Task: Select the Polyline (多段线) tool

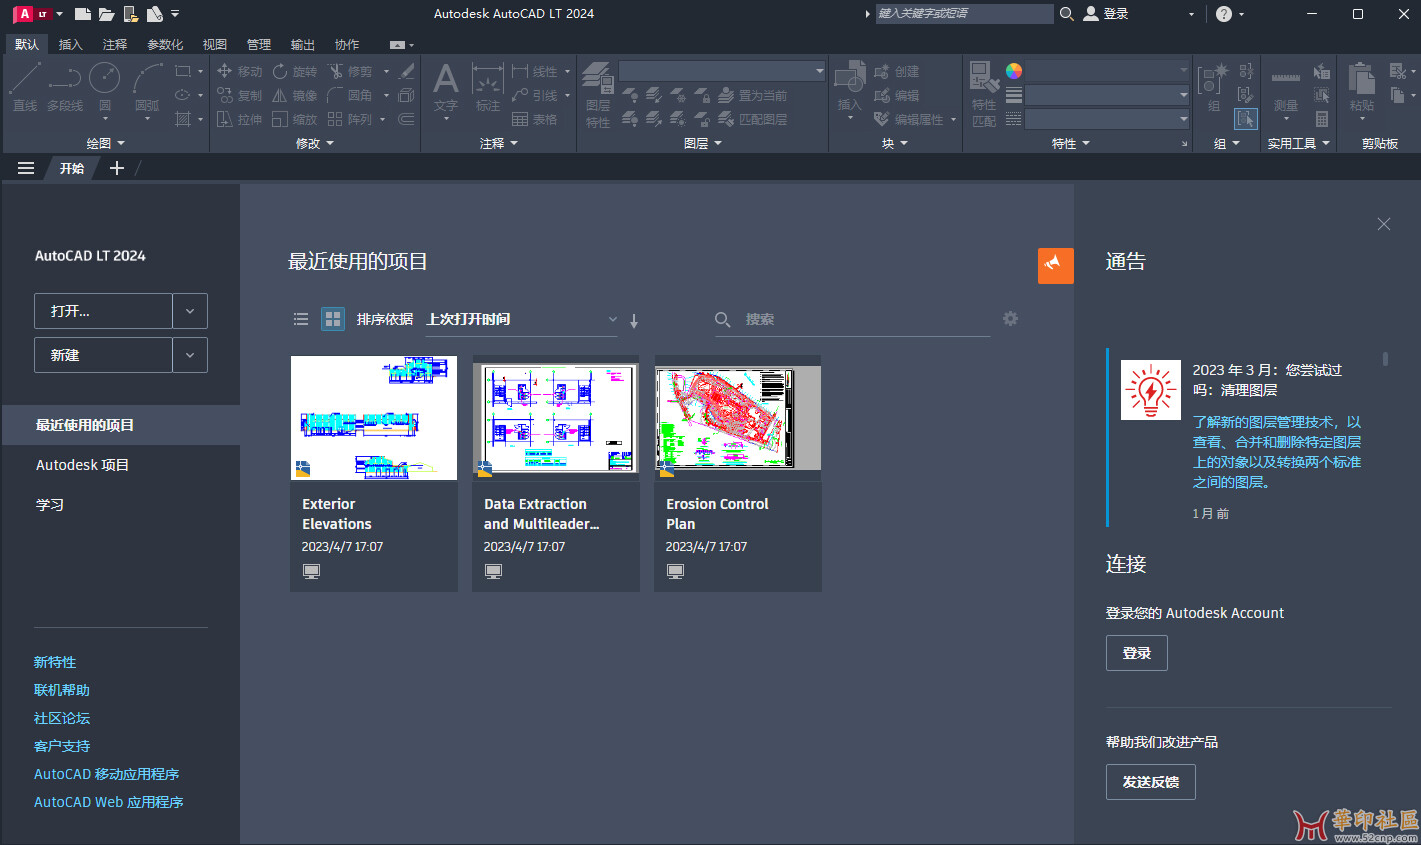Action: 65,87
